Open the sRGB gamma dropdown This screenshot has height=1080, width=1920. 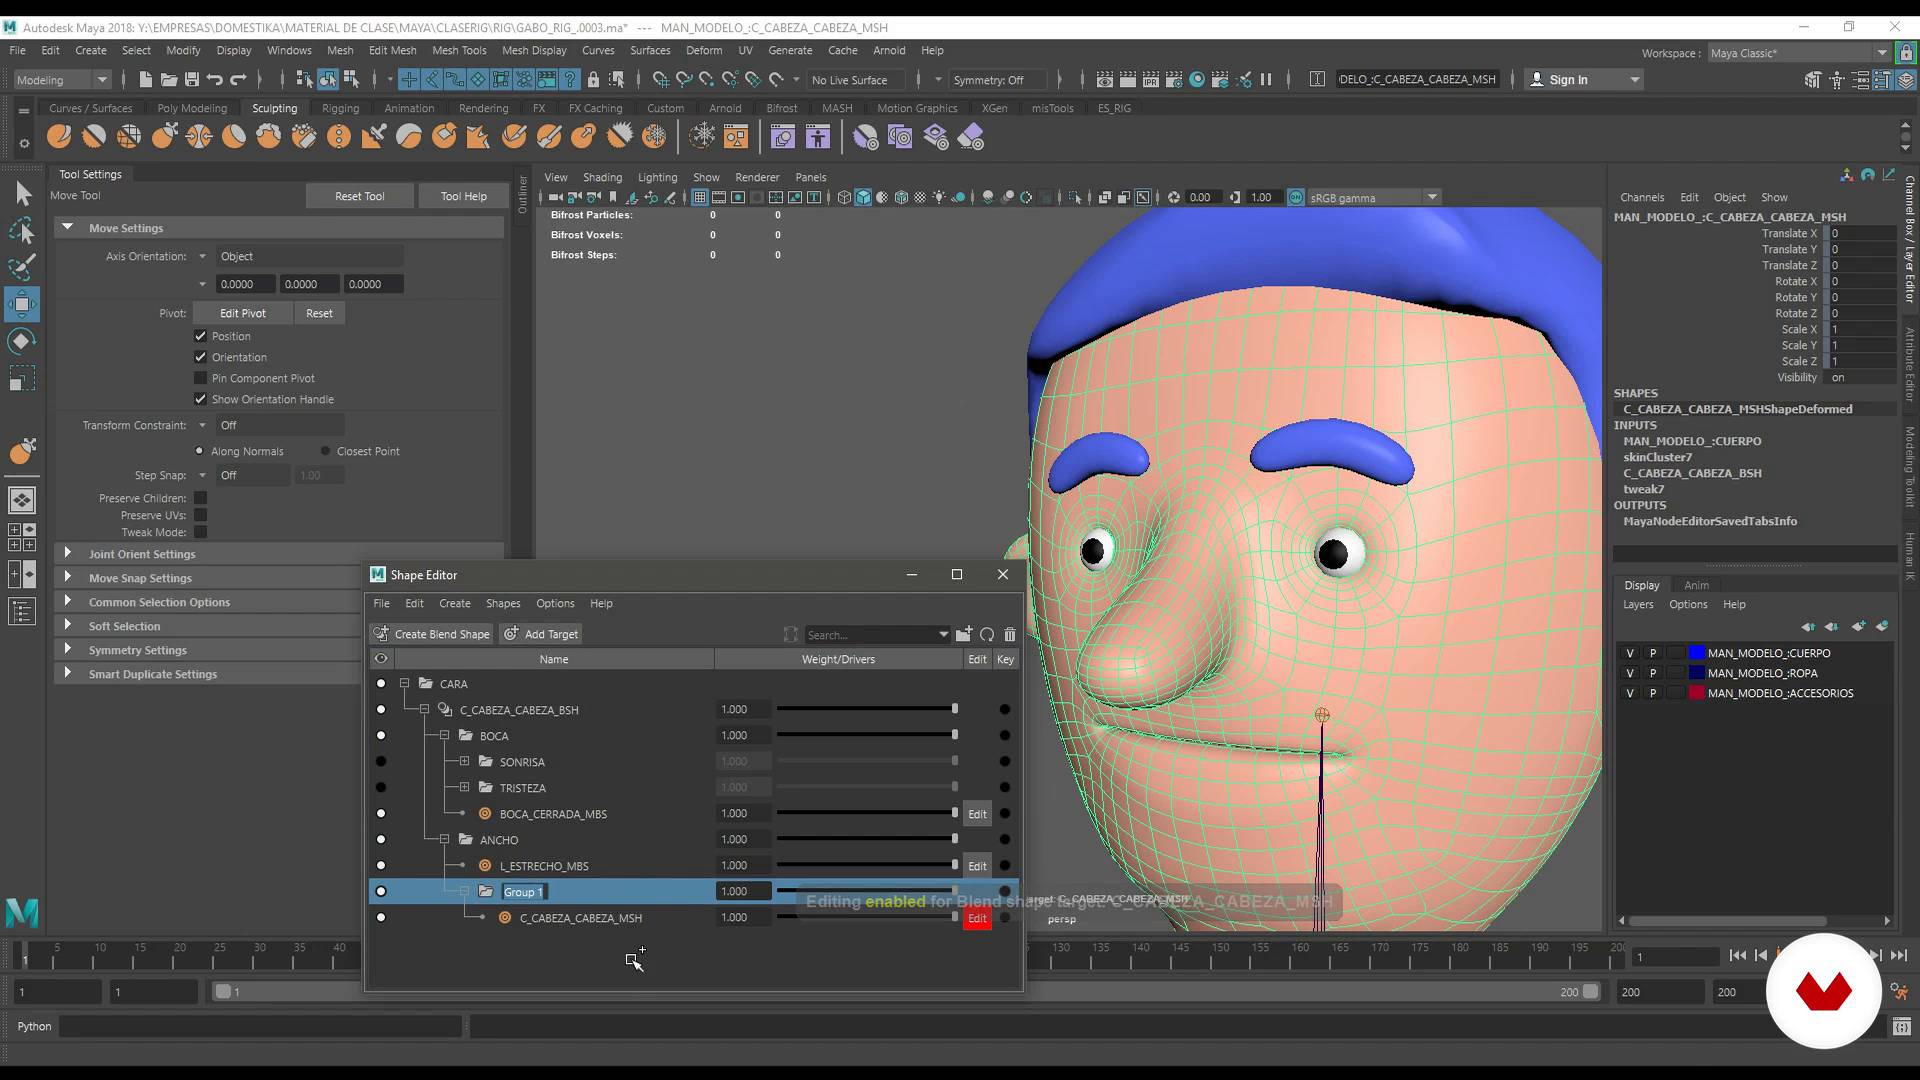[1373, 197]
